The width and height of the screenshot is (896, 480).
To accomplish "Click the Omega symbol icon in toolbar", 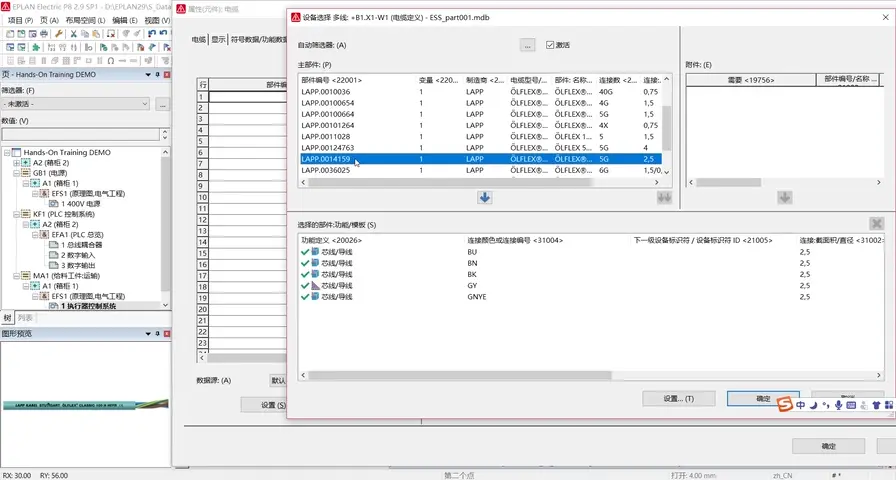I will 111,61.
